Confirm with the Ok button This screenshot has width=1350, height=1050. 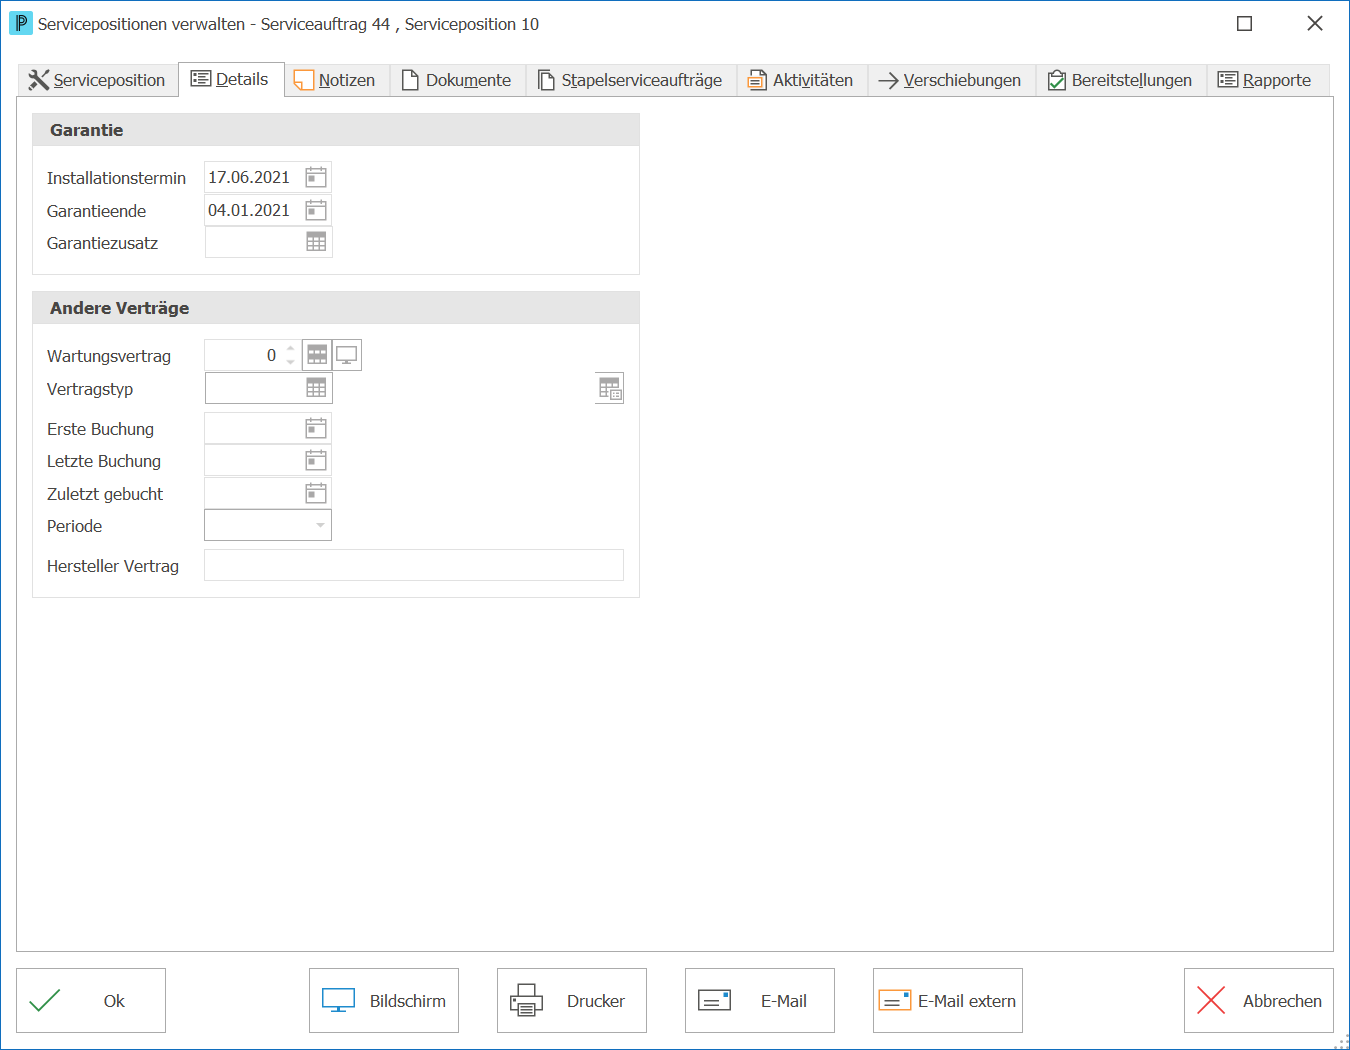(91, 1000)
